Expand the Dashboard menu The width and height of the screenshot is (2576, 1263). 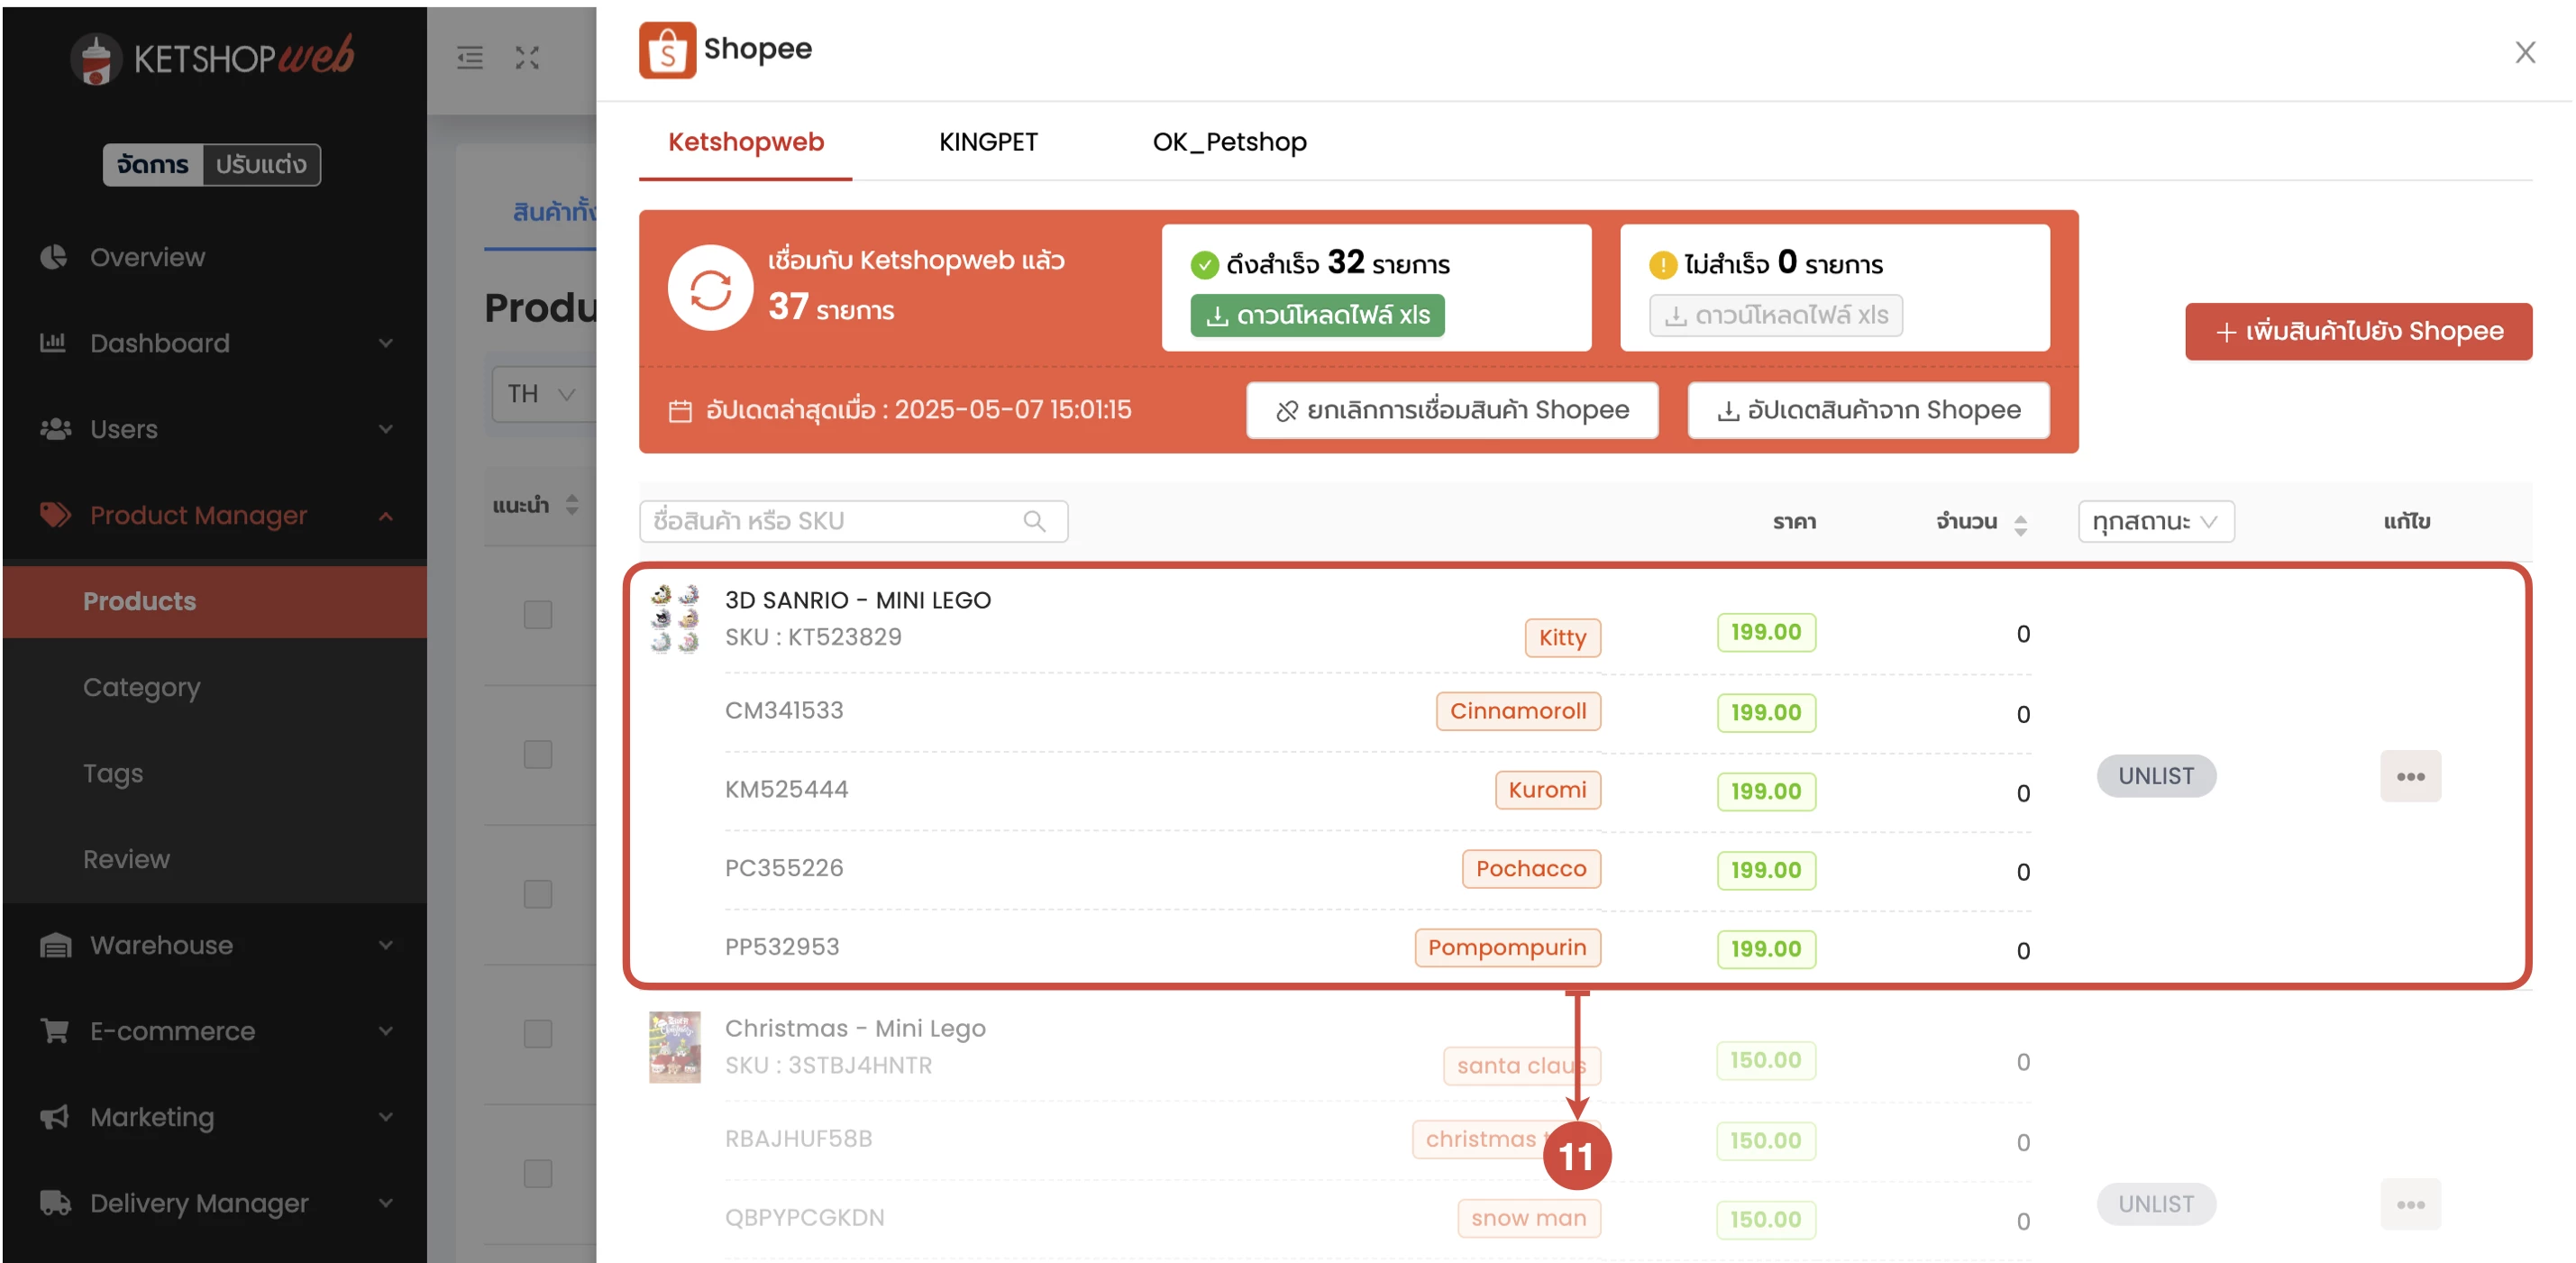(x=386, y=343)
